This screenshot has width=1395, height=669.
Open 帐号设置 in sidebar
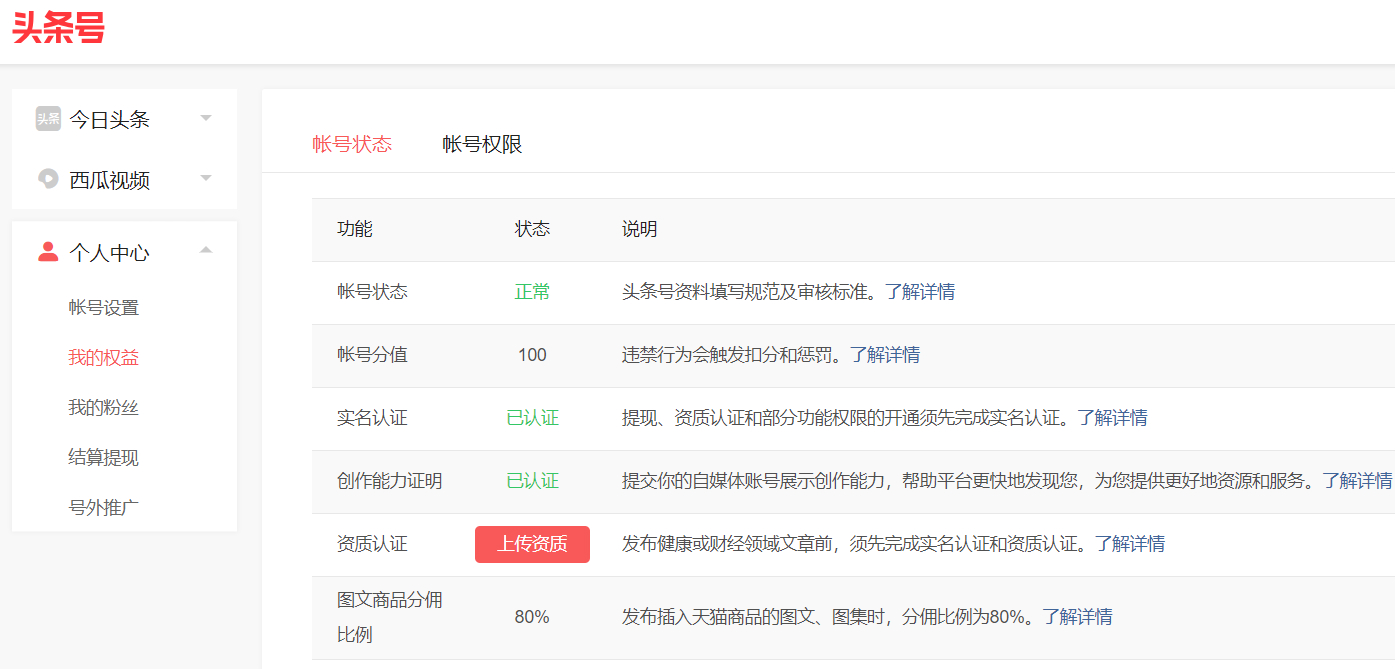click(x=103, y=308)
